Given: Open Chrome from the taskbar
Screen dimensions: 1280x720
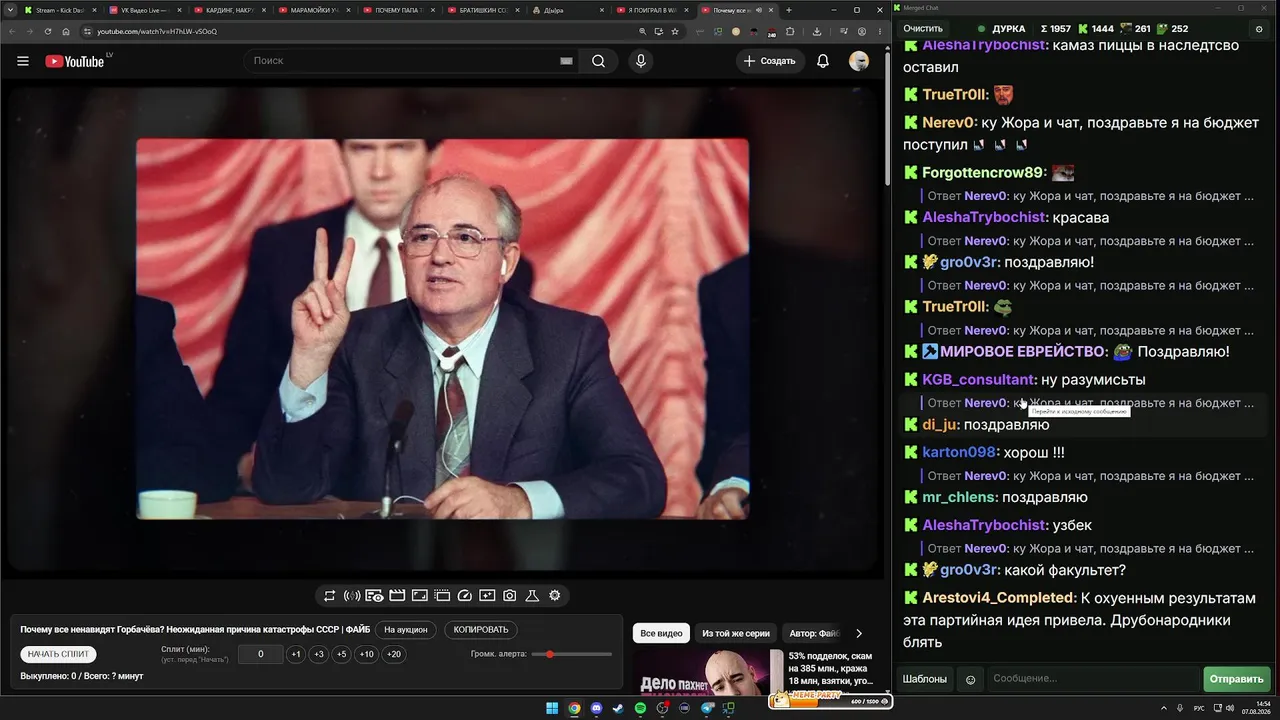Looking at the screenshot, I should click(574, 709).
